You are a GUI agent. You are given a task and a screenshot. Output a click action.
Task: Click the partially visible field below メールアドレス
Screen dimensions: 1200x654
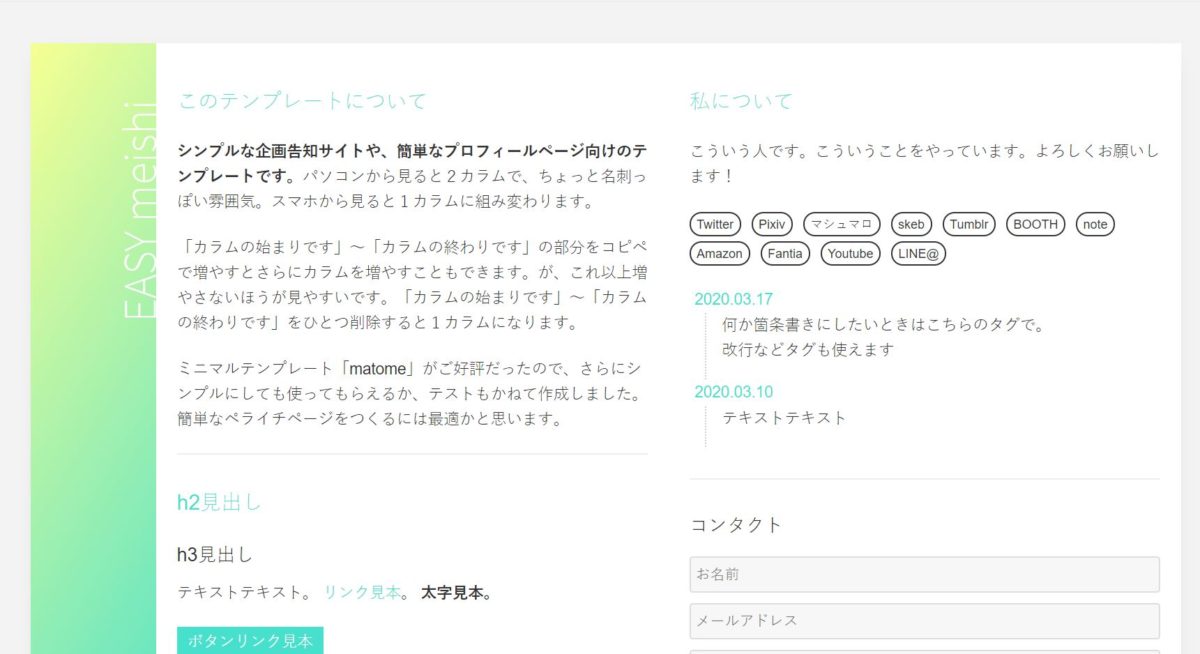coord(925,651)
